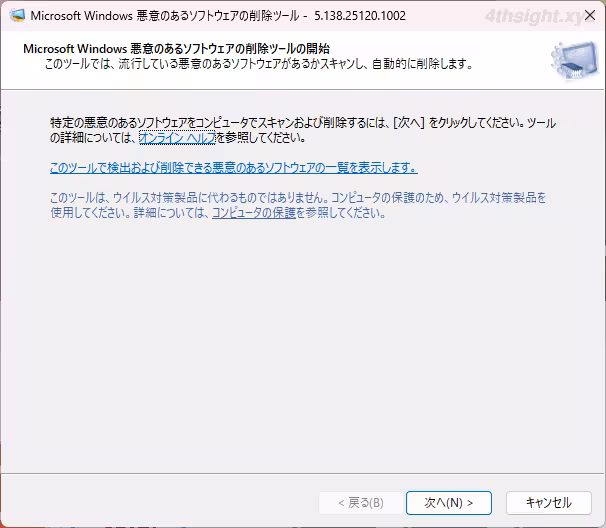
Task: Click the bold header title ending in ツールの開始
Action: [x=176, y=49]
